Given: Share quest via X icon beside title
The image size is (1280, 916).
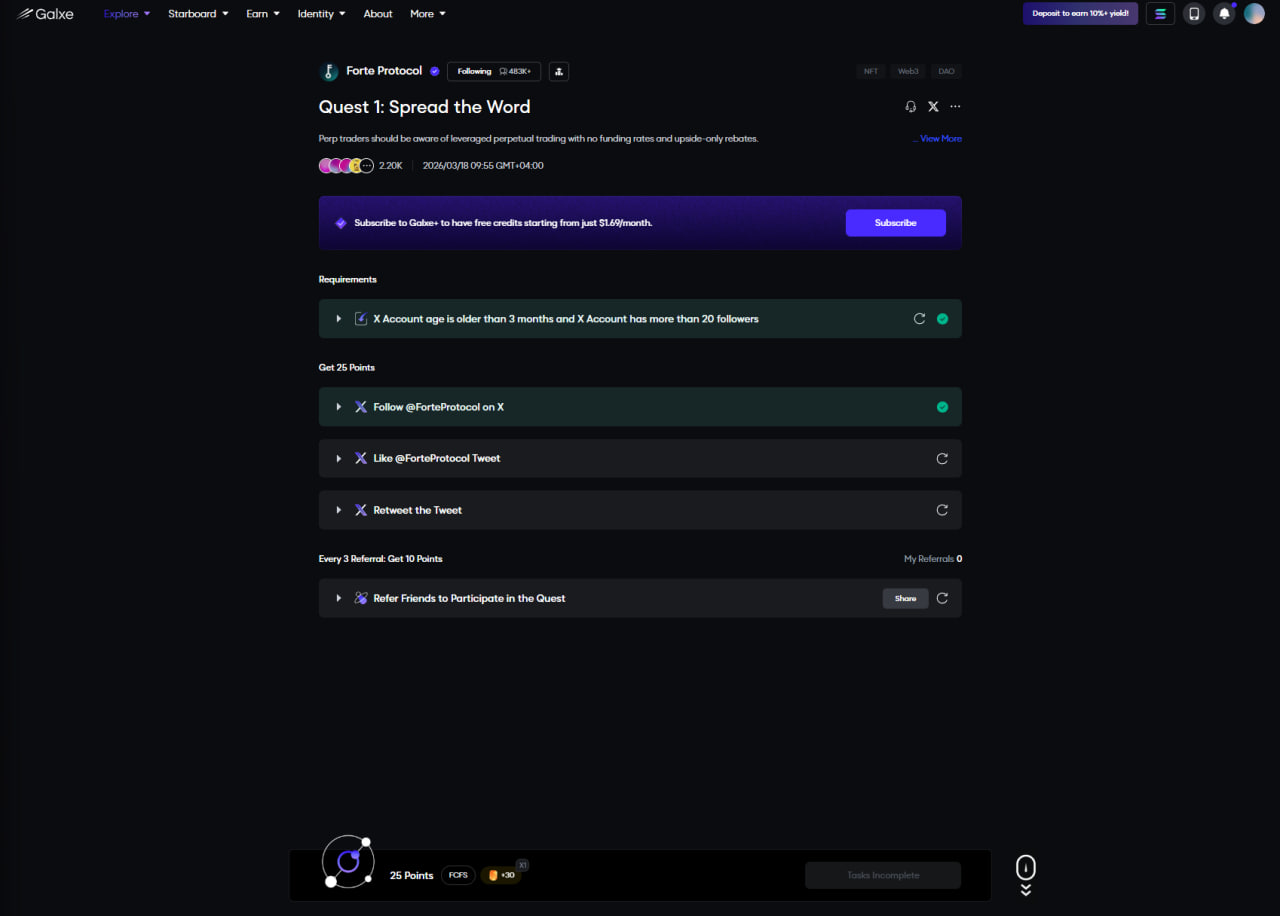Looking at the screenshot, I should 933,107.
